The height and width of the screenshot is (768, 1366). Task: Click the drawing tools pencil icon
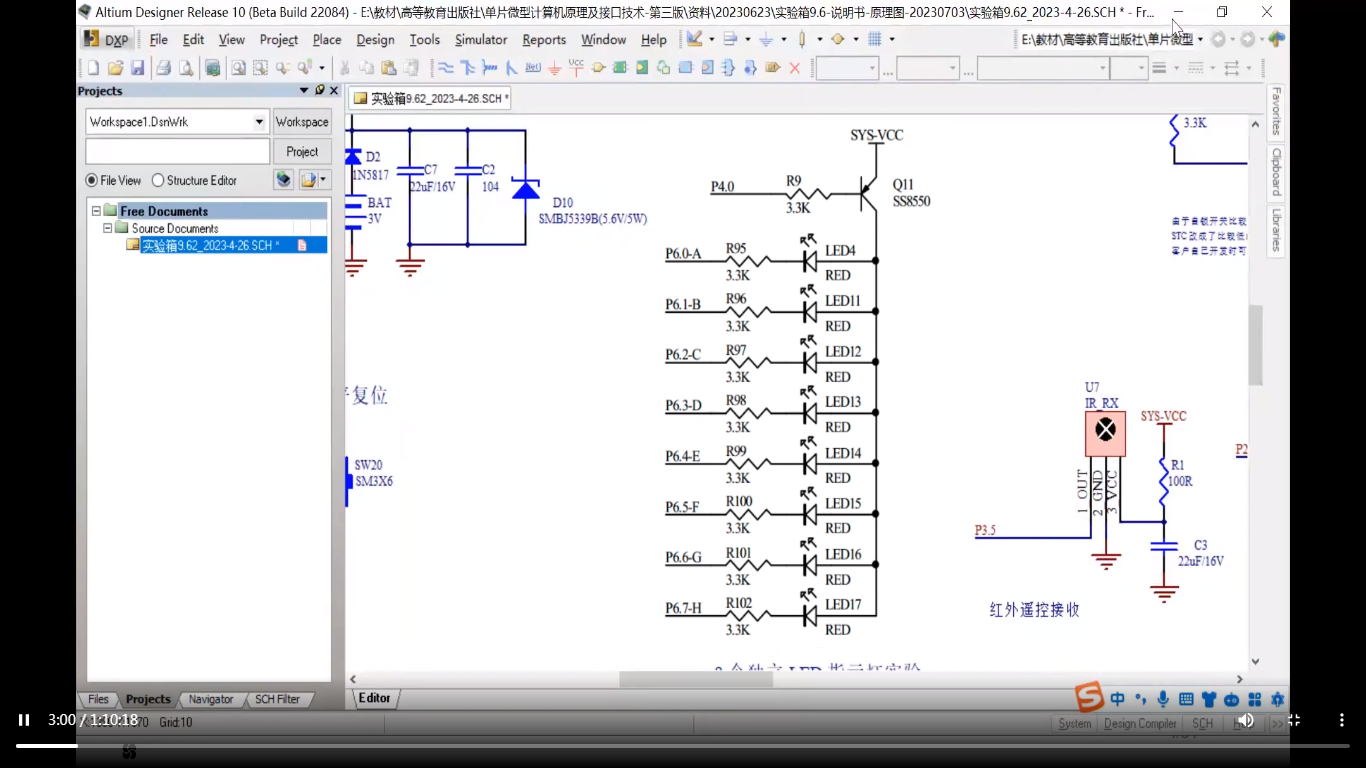pyautogui.click(x=695, y=39)
